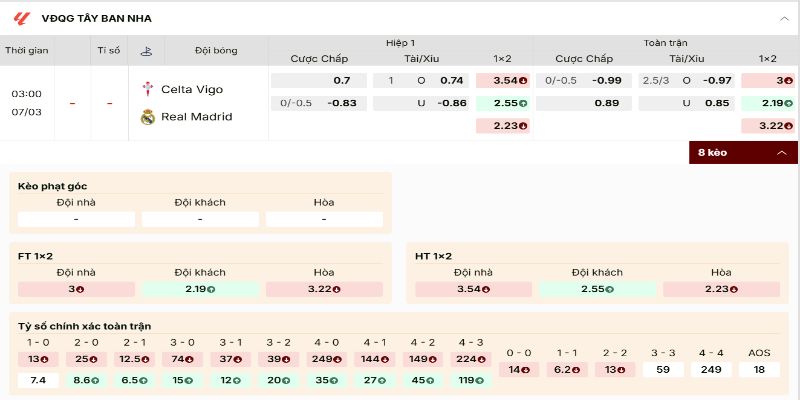Open the Real Madrid team name
This screenshot has width=800, height=400.
click(196, 117)
